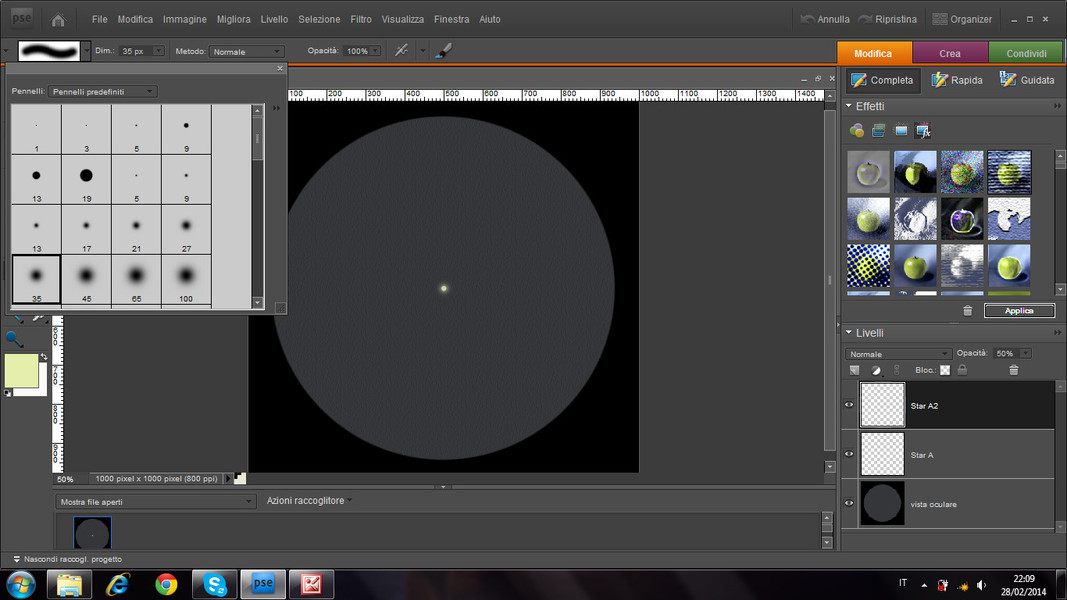Open Google Chrome from taskbar

tap(166, 583)
